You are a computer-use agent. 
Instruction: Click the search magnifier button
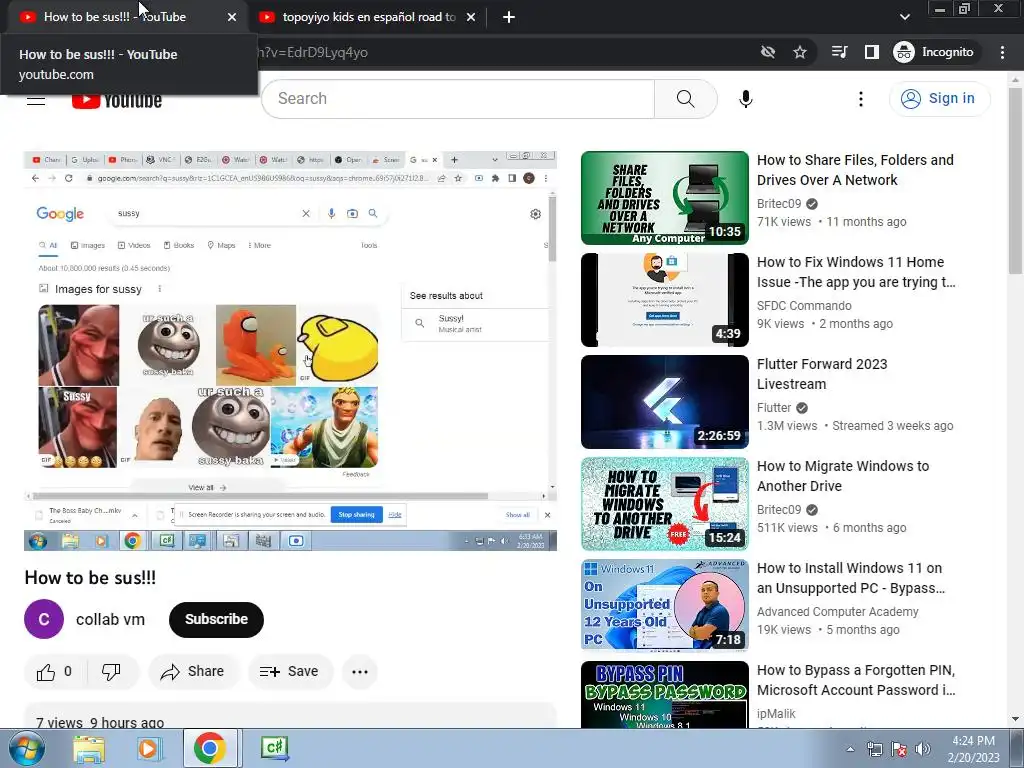point(686,99)
